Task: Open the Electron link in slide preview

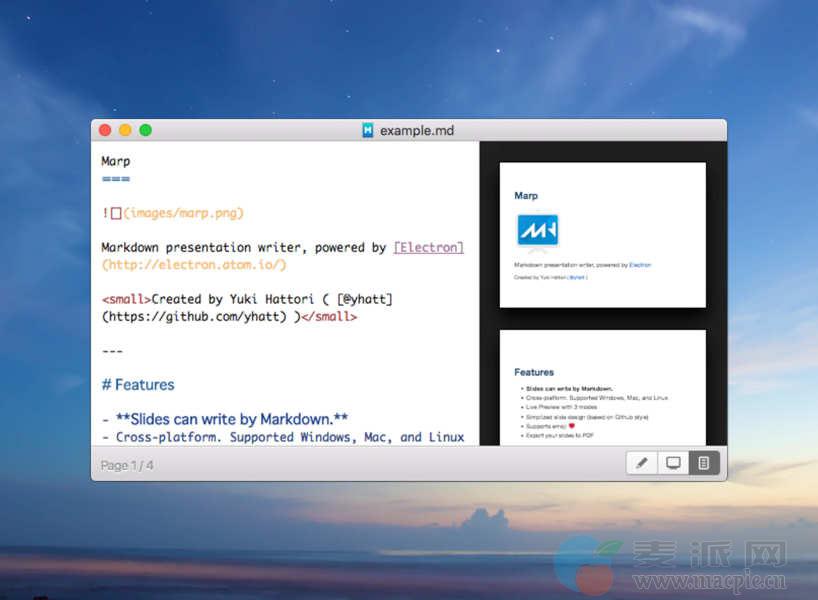Action: 640,265
